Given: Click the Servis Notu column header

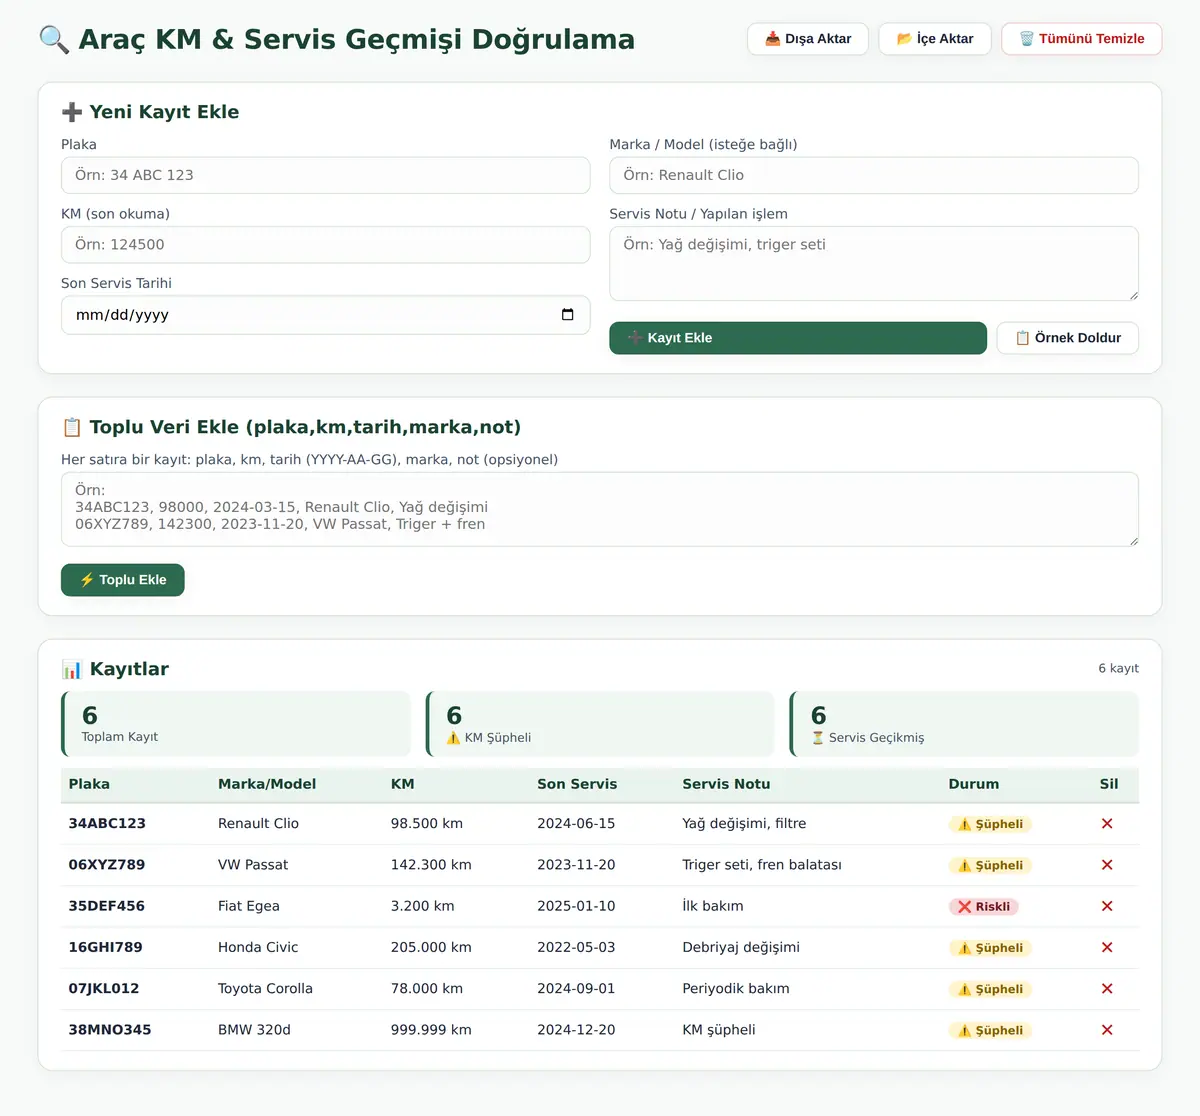Looking at the screenshot, I should point(726,785).
